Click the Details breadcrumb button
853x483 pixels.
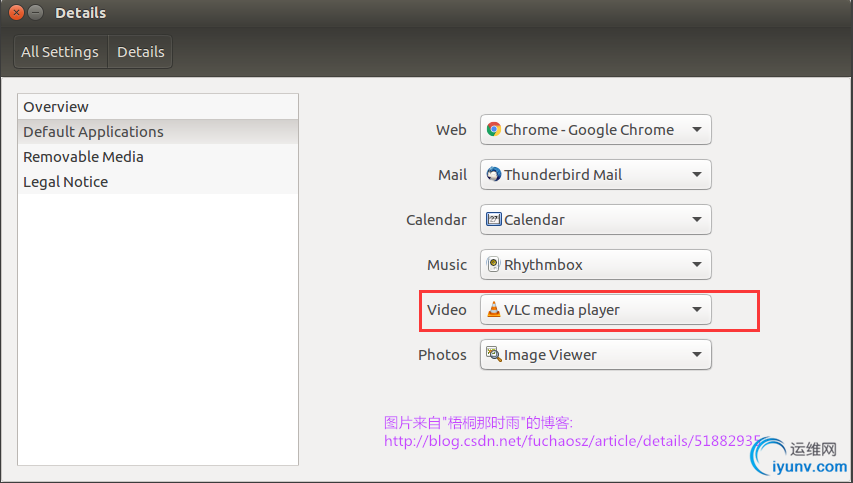pyautogui.click(x=140, y=52)
